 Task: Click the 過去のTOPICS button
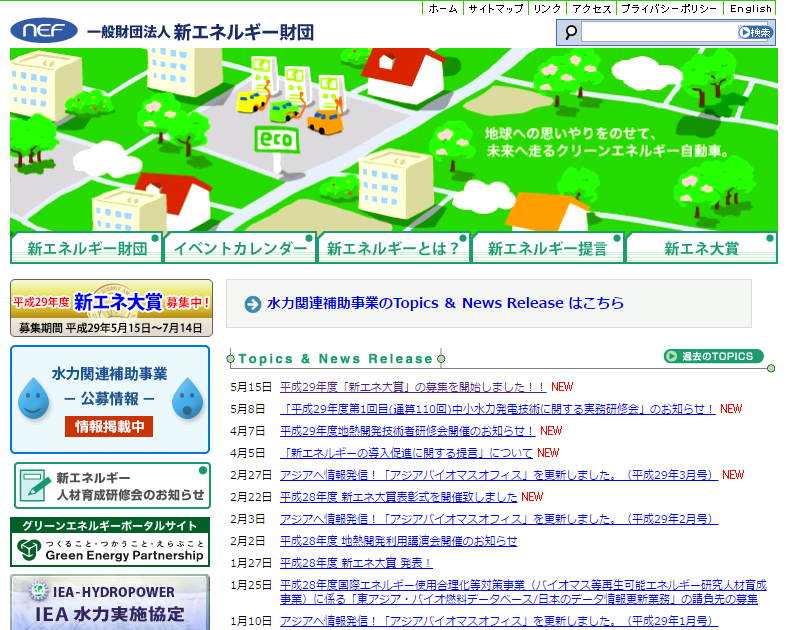pyautogui.click(x=713, y=356)
